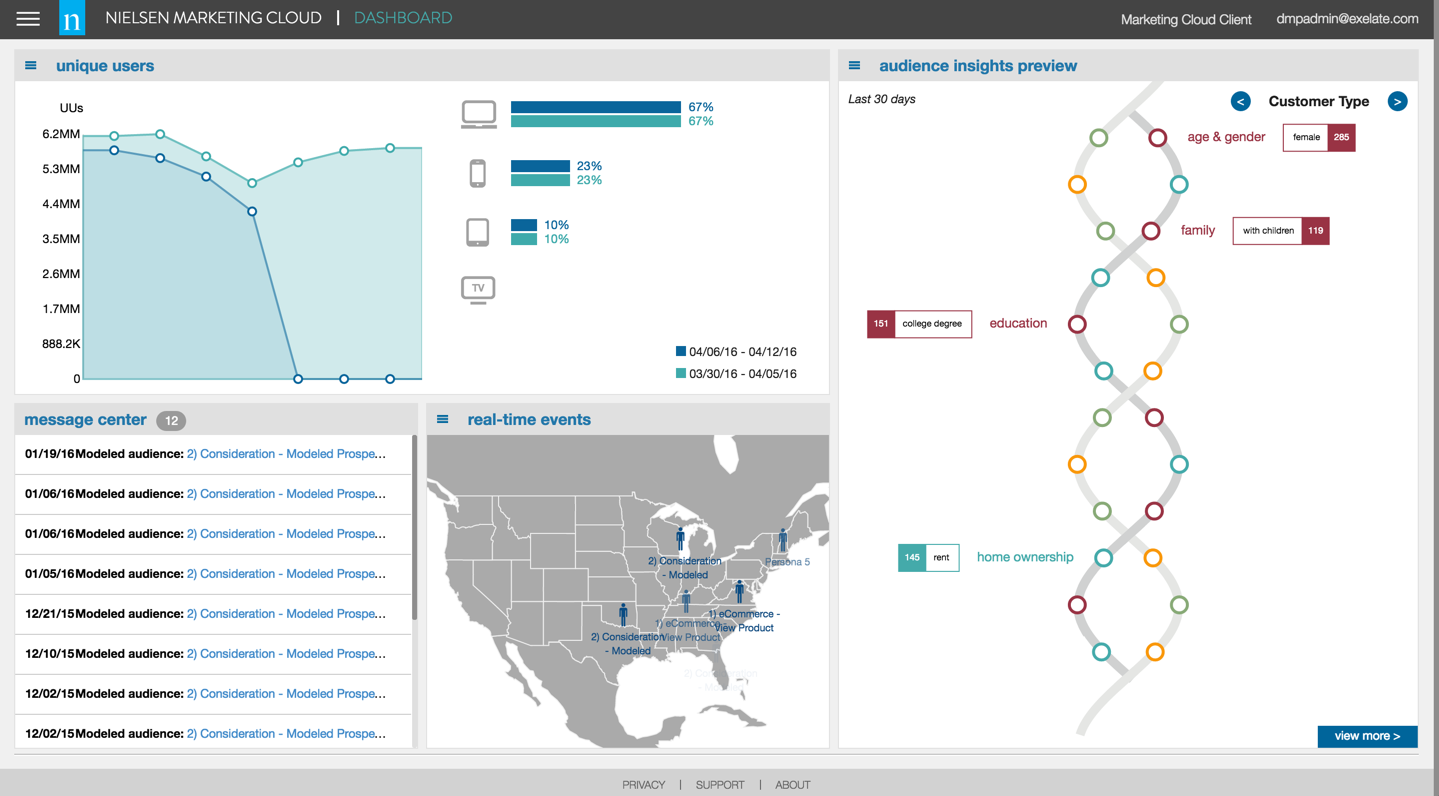
Task: Select the TV device icon
Action: [x=478, y=290]
